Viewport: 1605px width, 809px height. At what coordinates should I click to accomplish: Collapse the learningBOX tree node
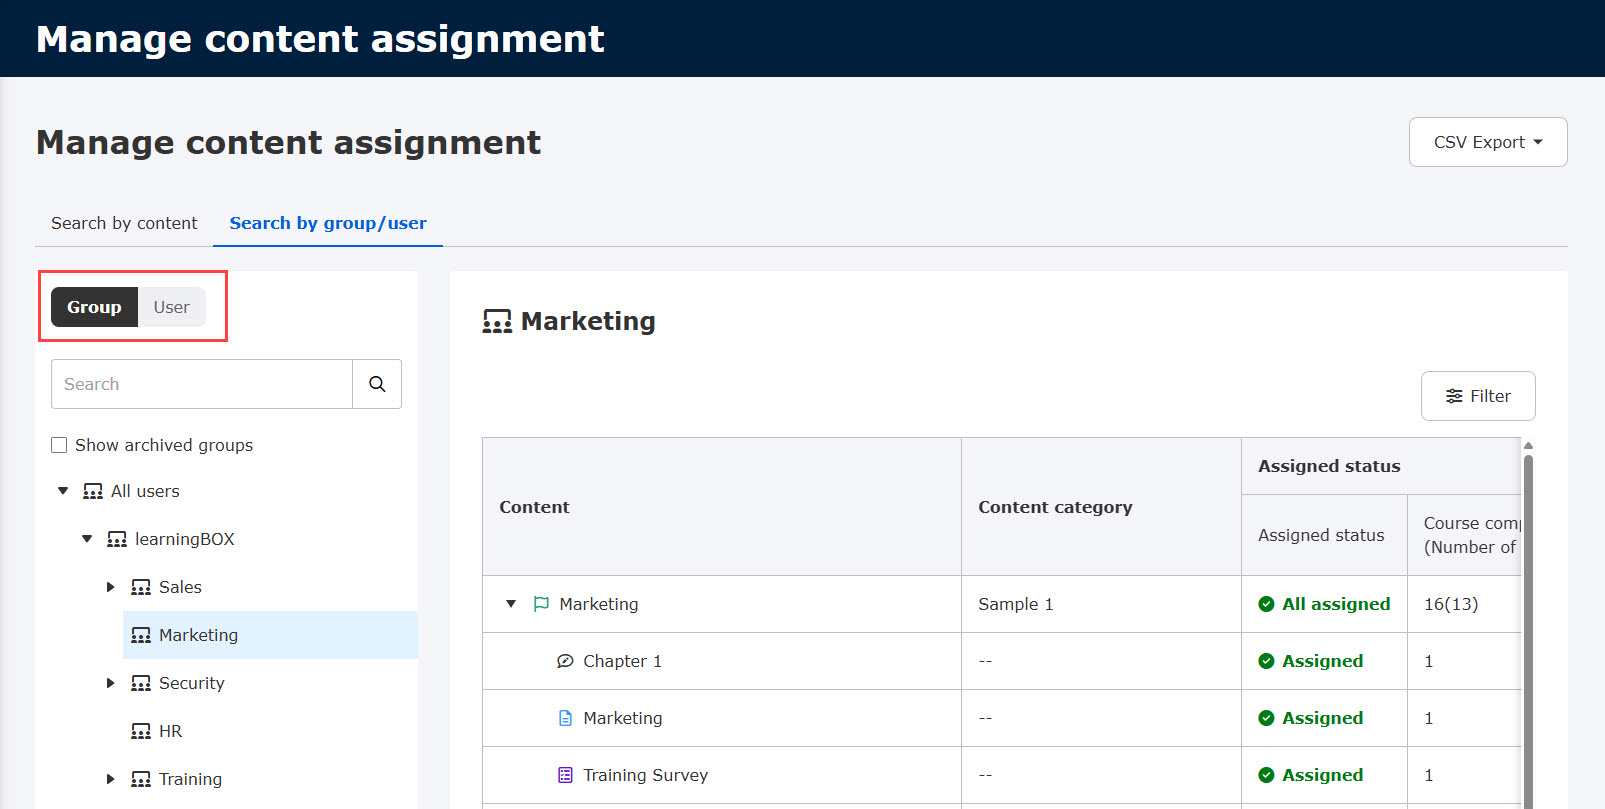[x=87, y=539]
